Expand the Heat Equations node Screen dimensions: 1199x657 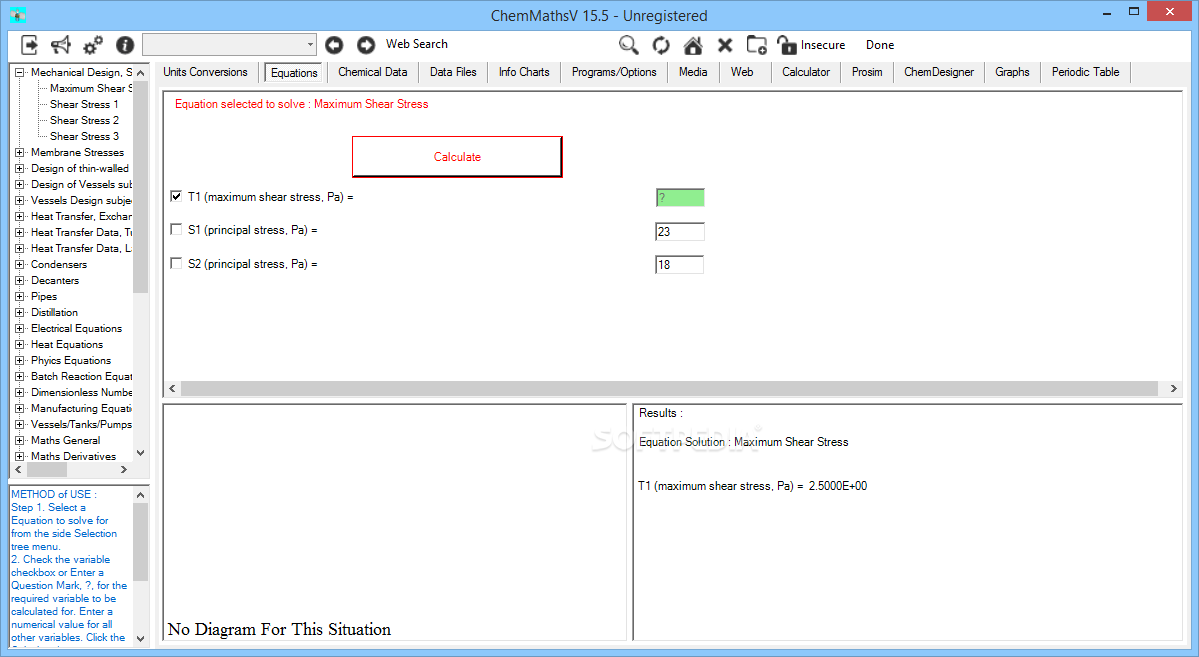pyautogui.click(x=20, y=345)
